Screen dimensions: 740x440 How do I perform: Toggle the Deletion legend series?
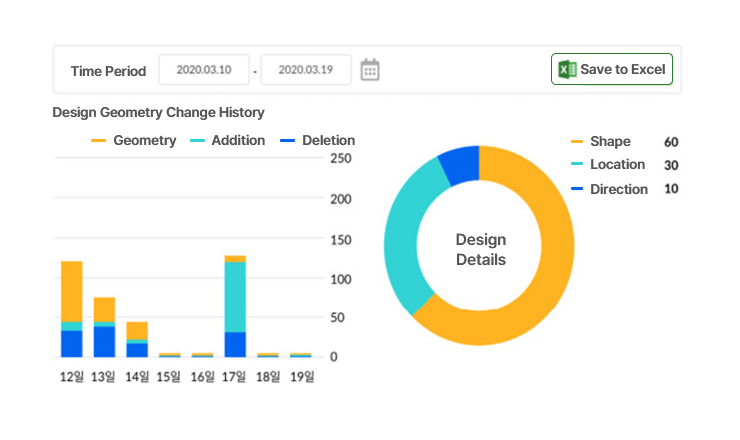coord(318,141)
